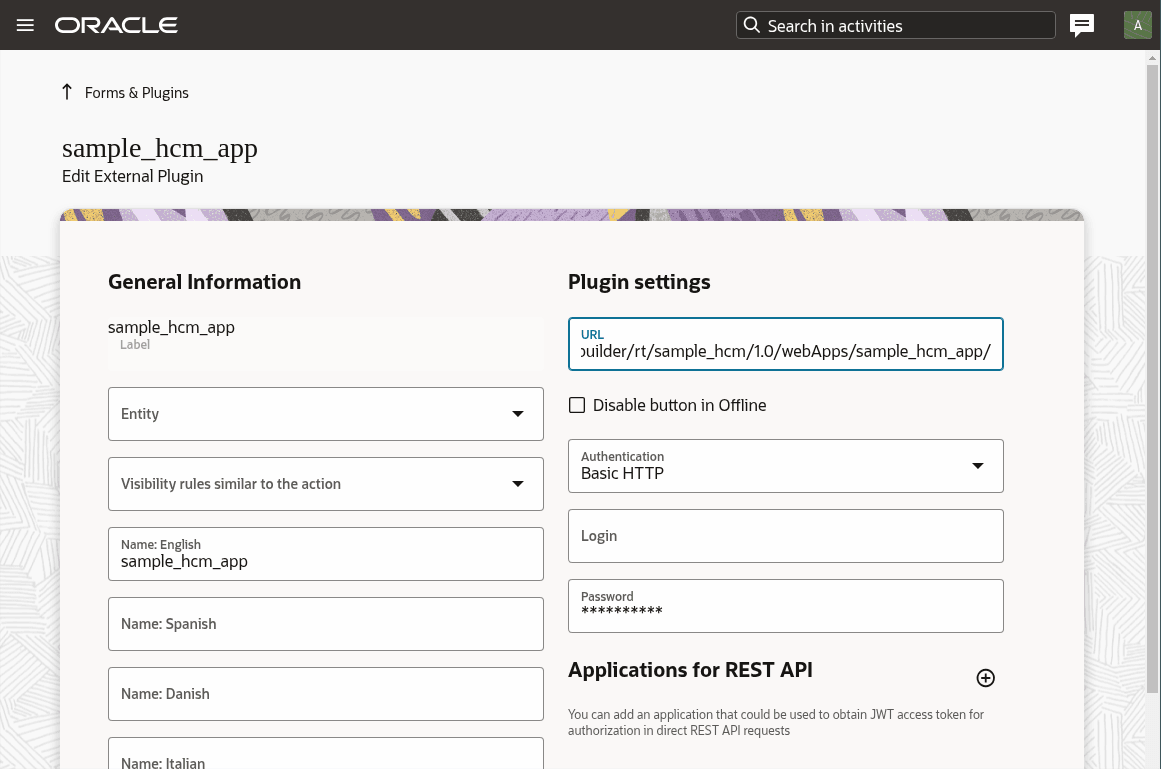Open the chat messages icon
The image size is (1161, 769).
(x=1082, y=25)
